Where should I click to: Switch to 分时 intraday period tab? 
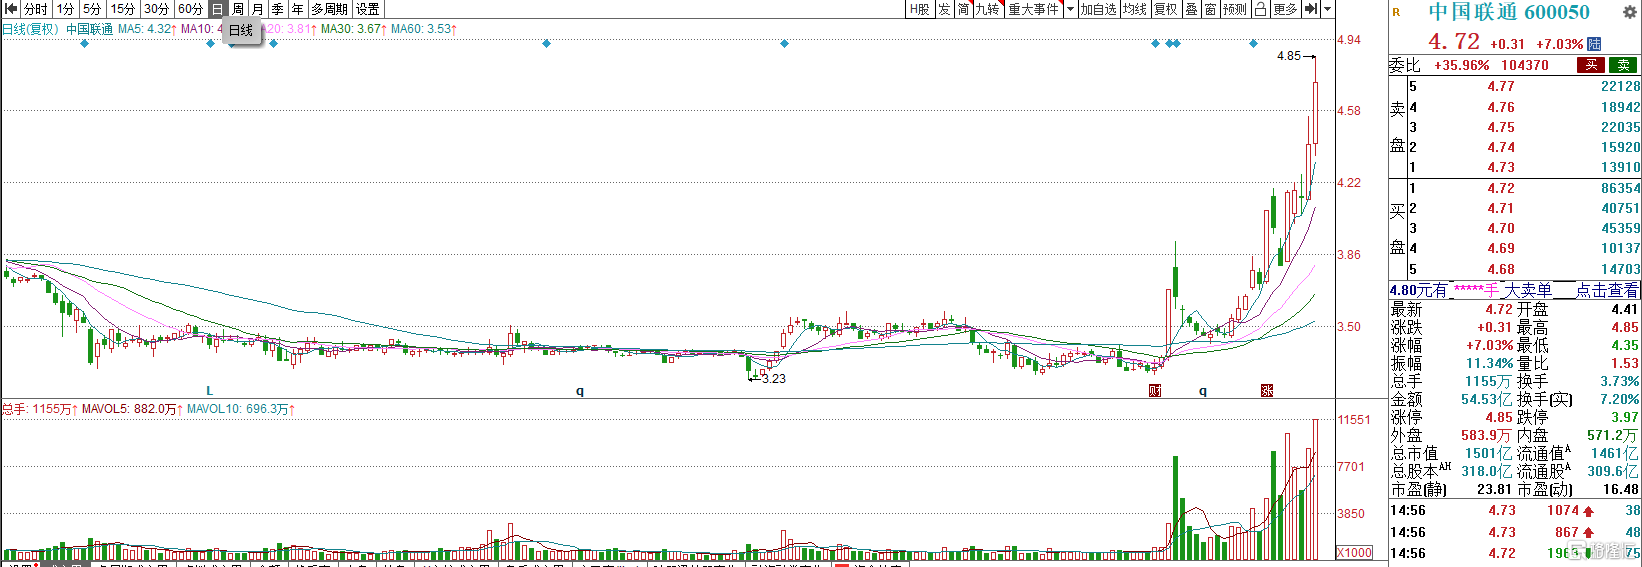35,9
